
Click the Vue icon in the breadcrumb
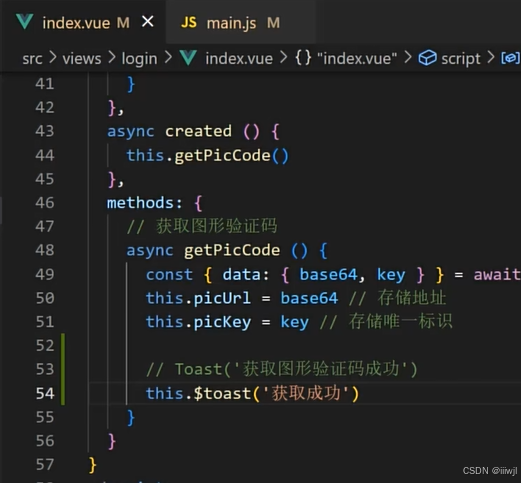(188, 58)
